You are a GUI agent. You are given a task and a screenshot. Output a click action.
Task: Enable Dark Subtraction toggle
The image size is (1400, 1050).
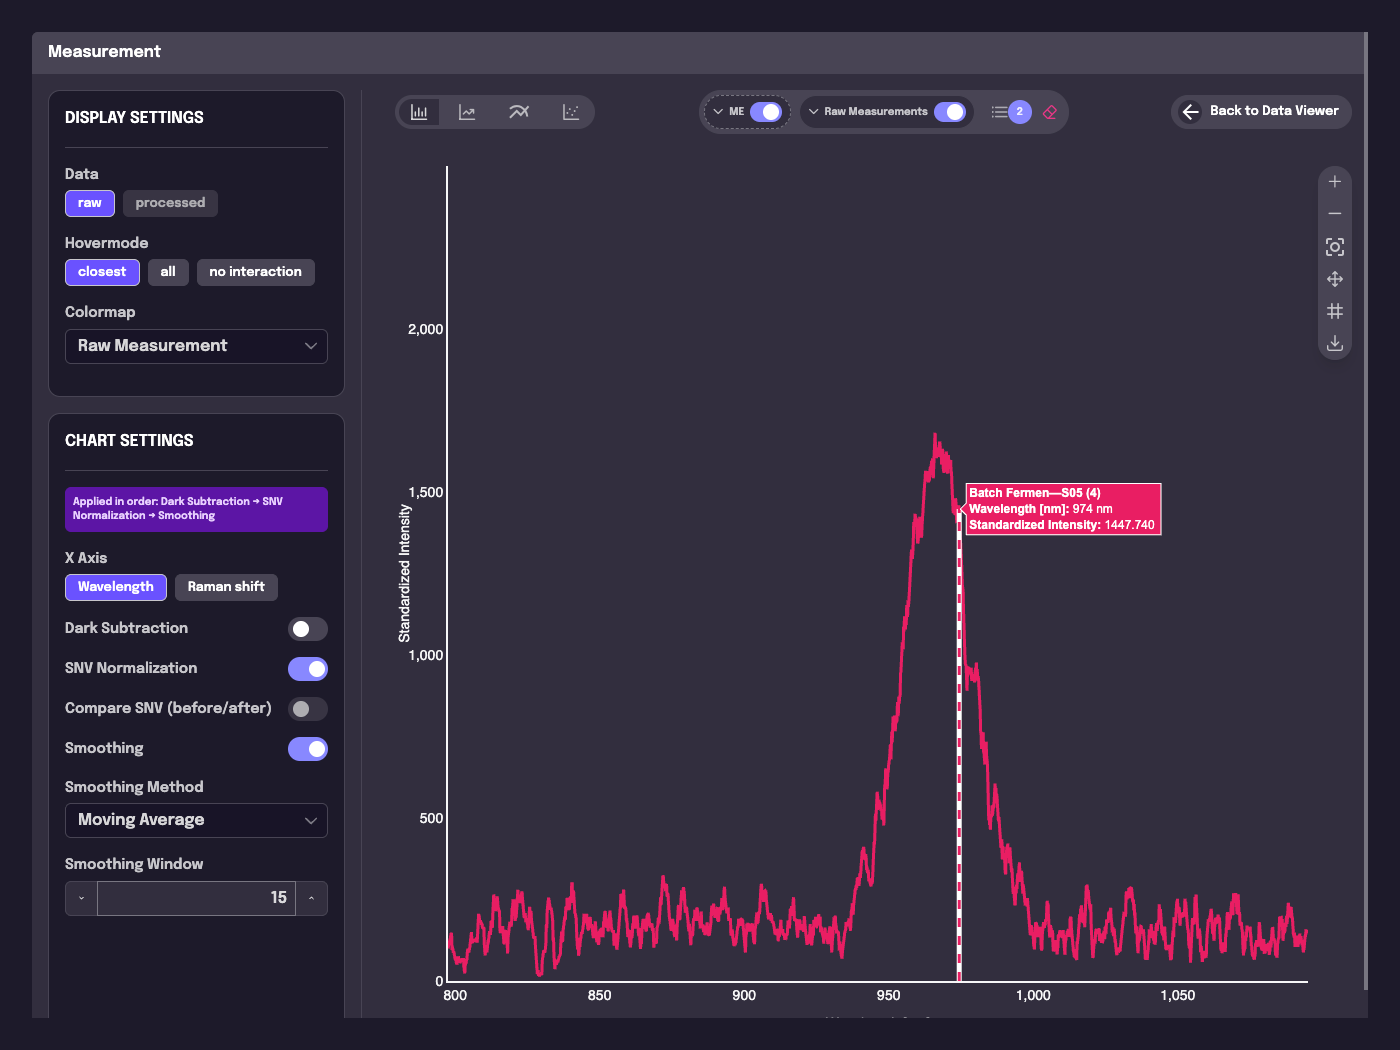click(x=308, y=629)
